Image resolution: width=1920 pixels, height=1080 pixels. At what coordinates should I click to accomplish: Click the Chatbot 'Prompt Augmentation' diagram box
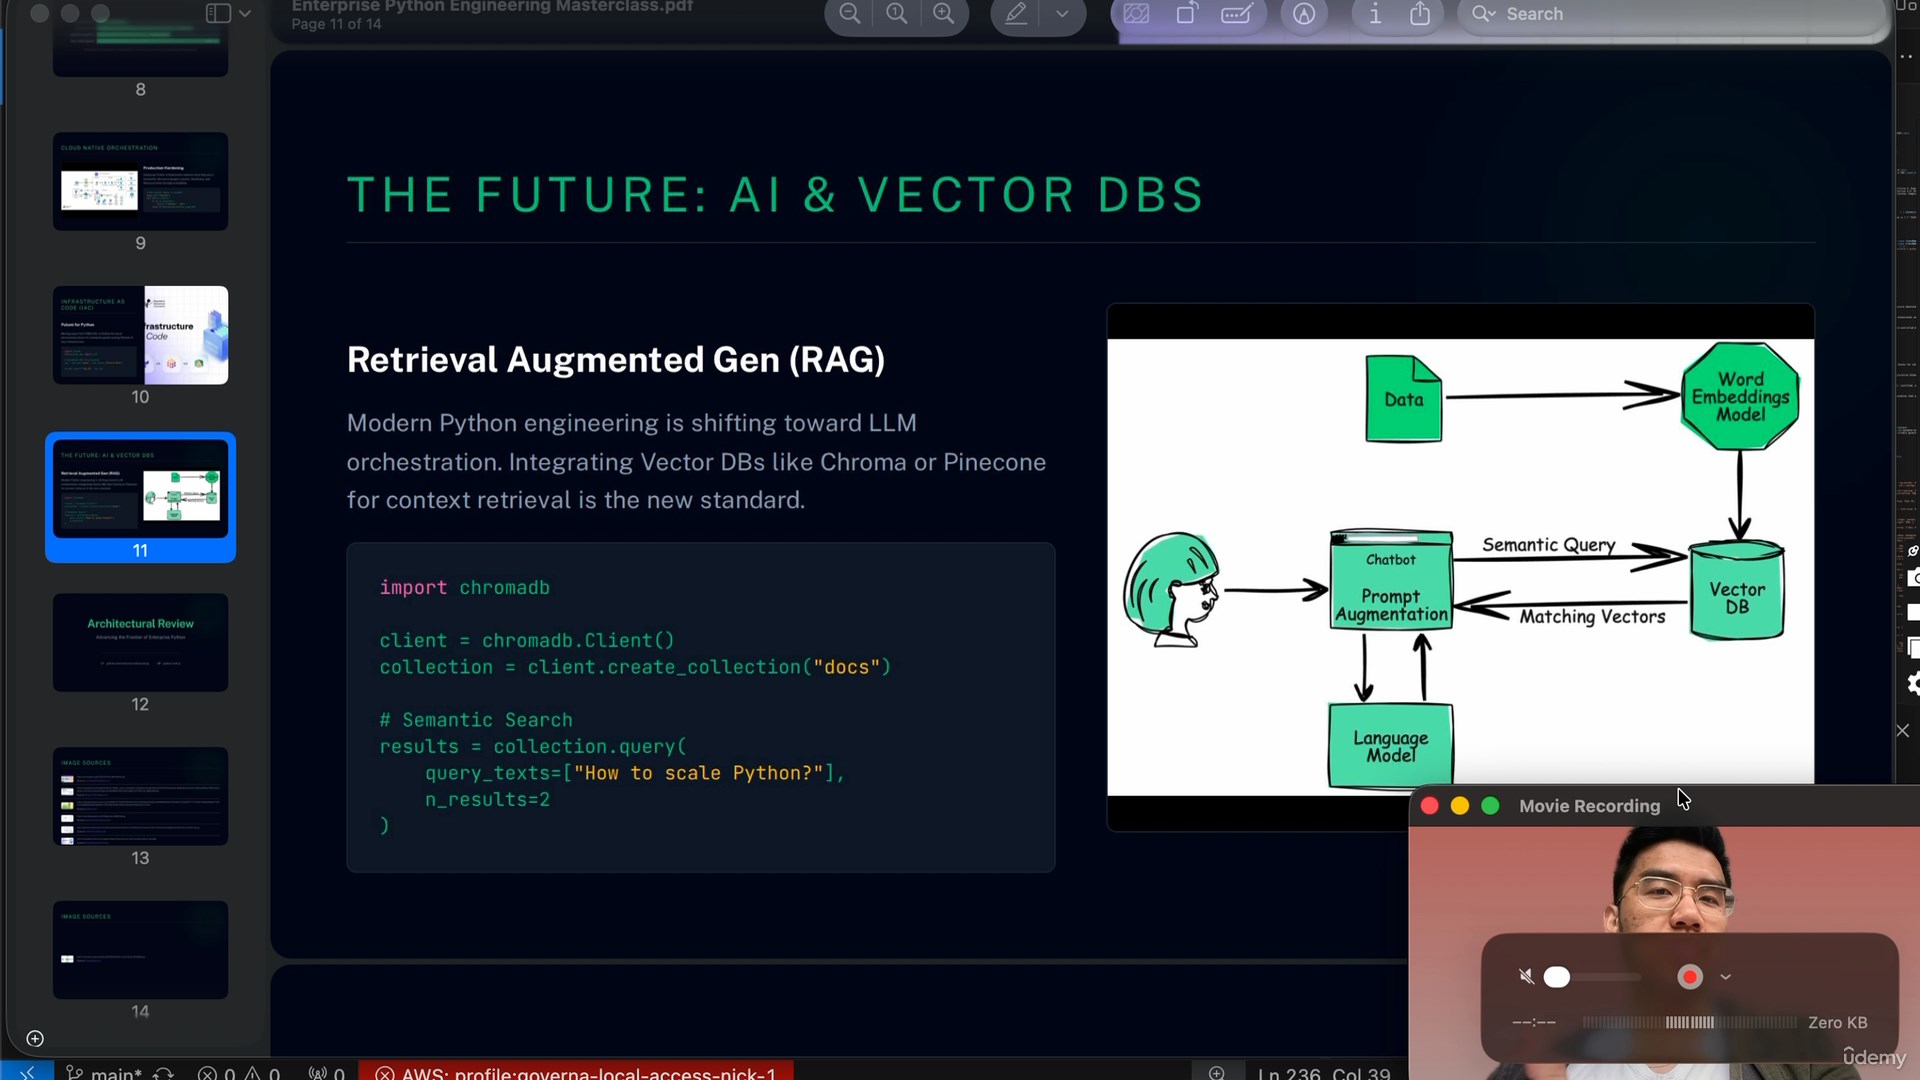pyautogui.click(x=1391, y=580)
